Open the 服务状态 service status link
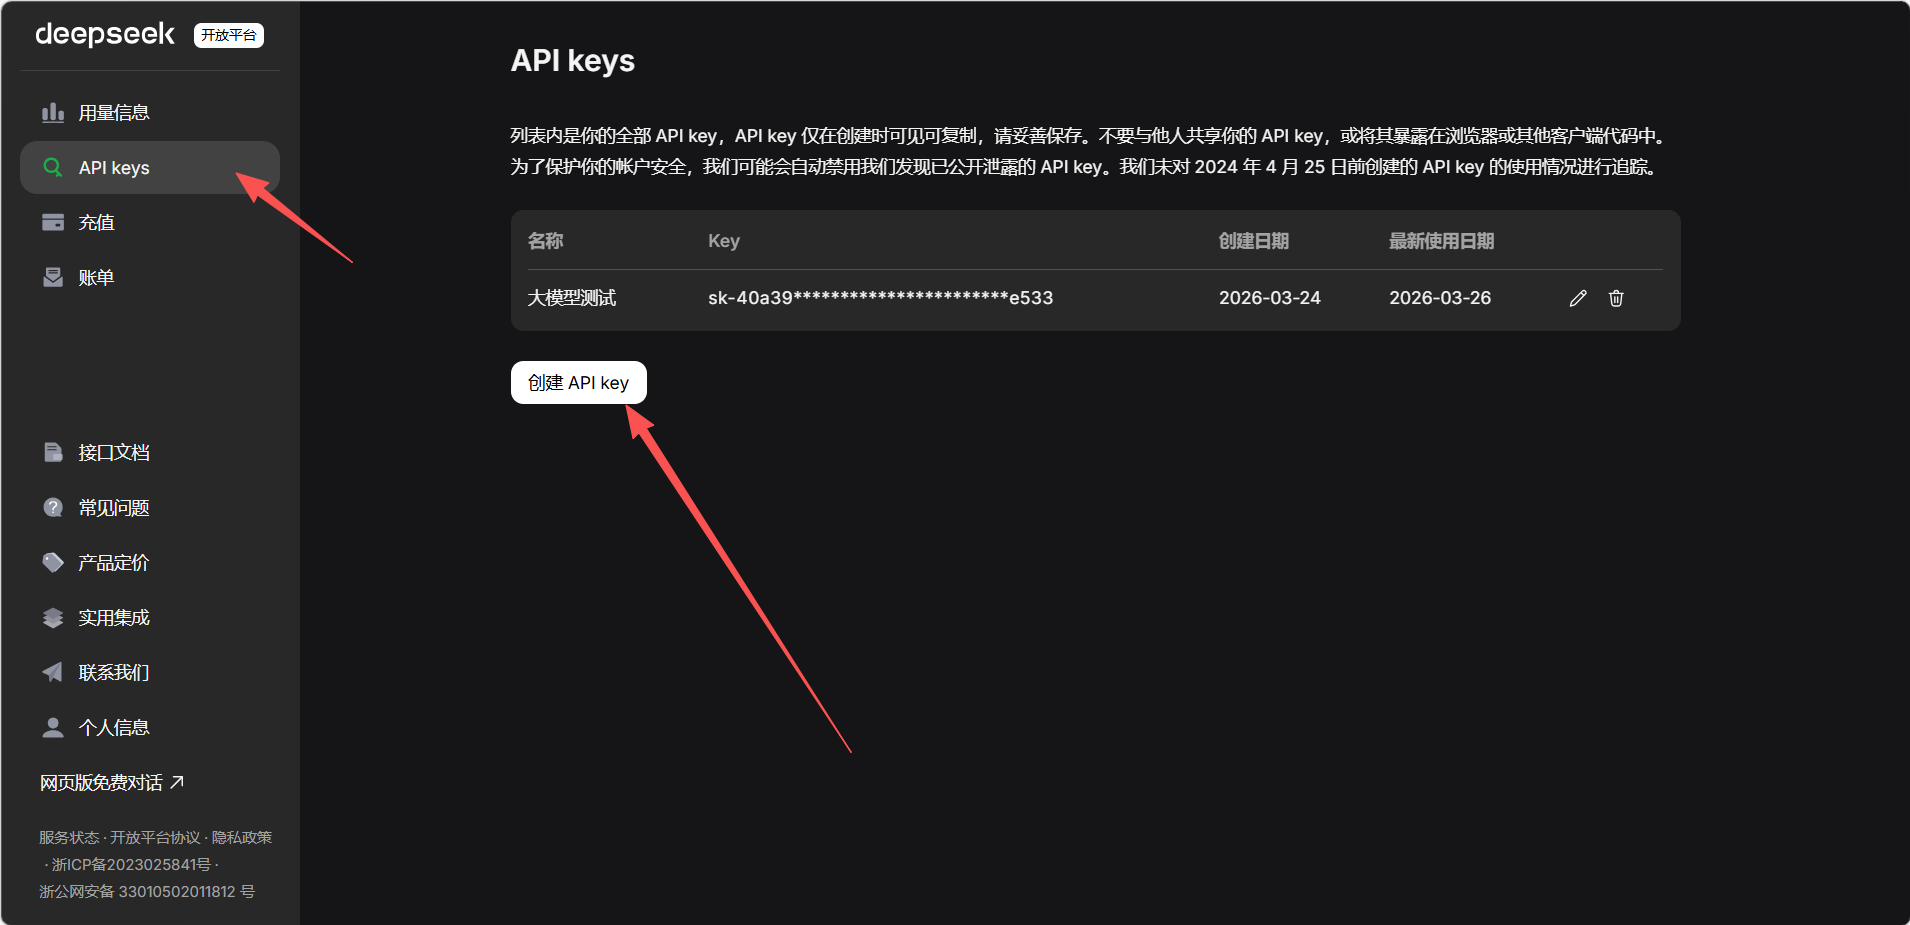The width and height of the screenshot is (1910, 925). pyautogui.click(x=69, y=837)
